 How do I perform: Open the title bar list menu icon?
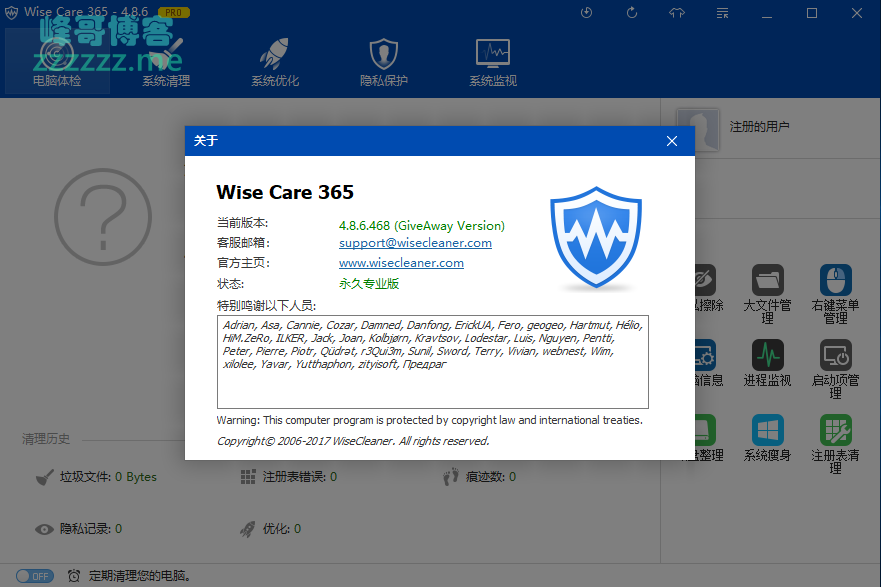(x=723, y=13)
